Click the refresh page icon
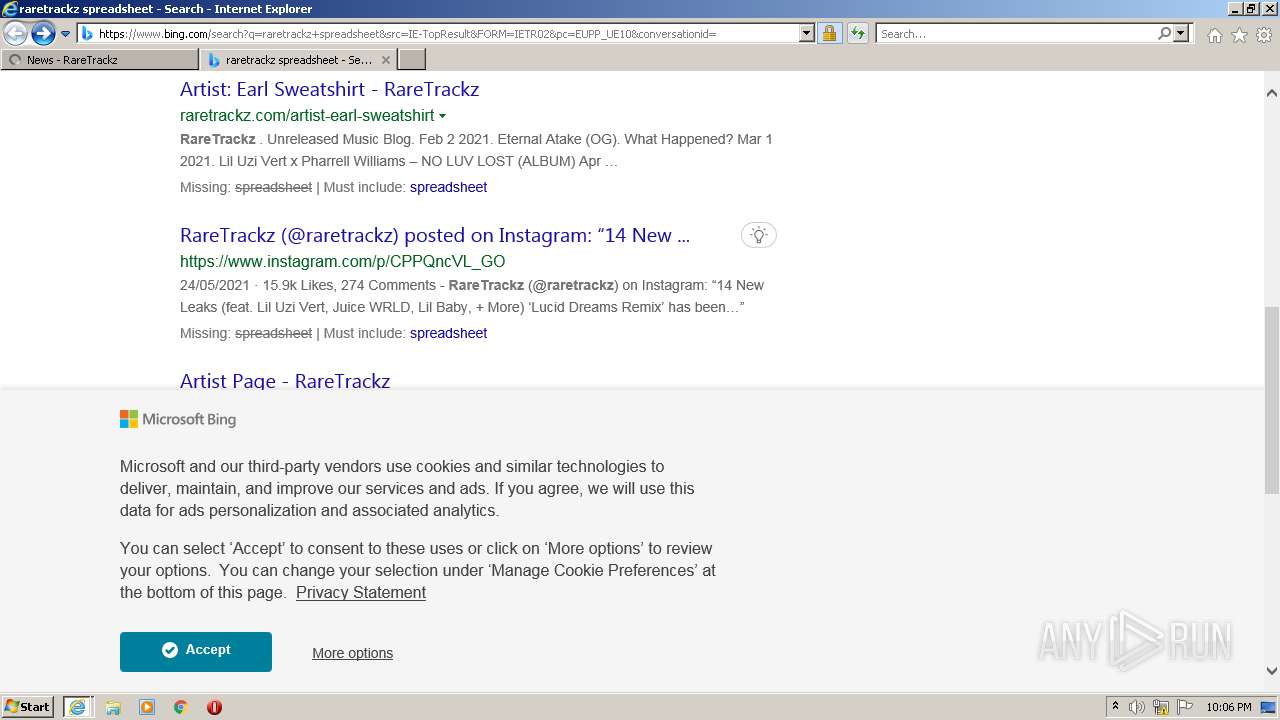1280x720 pixels. coord(858,33)
